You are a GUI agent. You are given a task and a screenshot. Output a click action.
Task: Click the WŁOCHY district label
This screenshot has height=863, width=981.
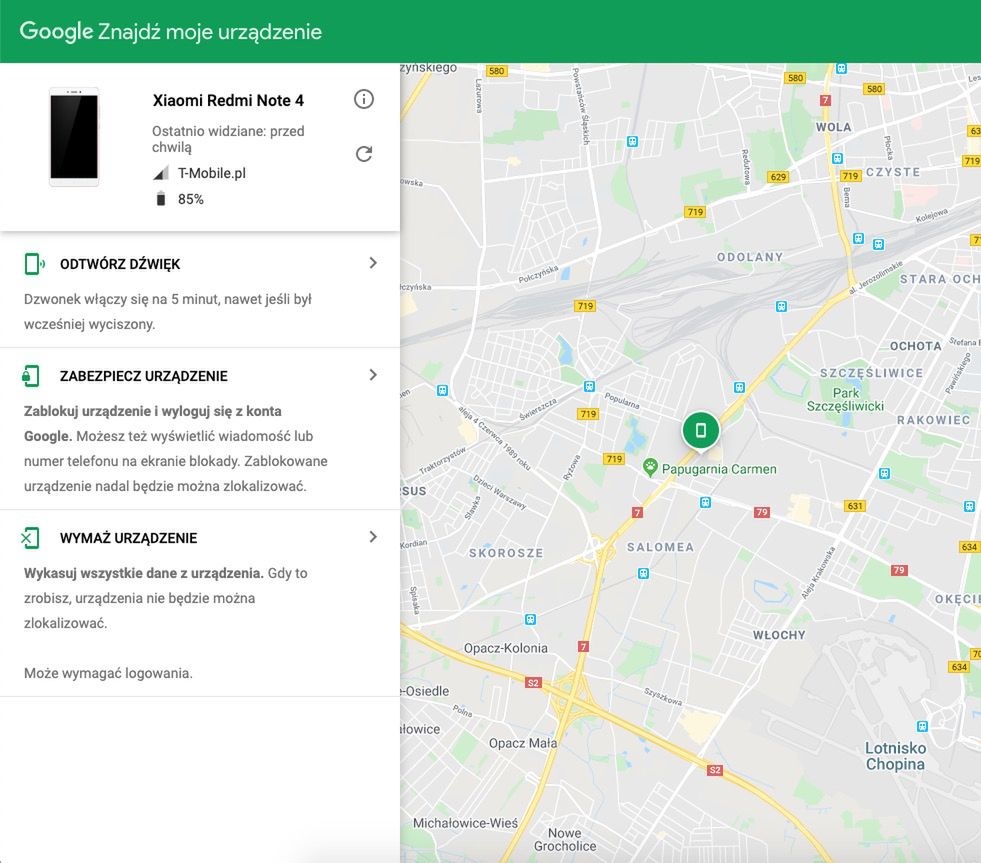[779, 635]
